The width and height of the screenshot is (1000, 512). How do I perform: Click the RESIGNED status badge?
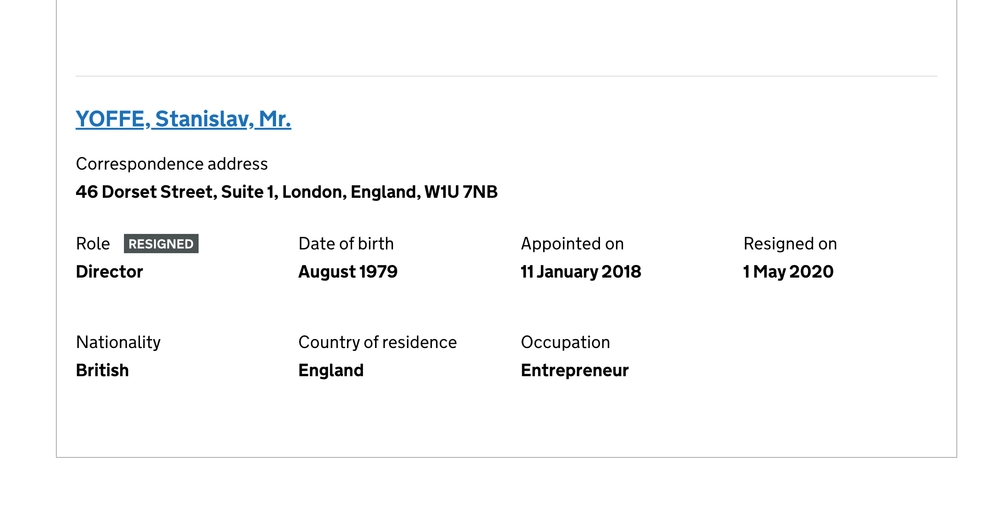click(x=161, y=244)
